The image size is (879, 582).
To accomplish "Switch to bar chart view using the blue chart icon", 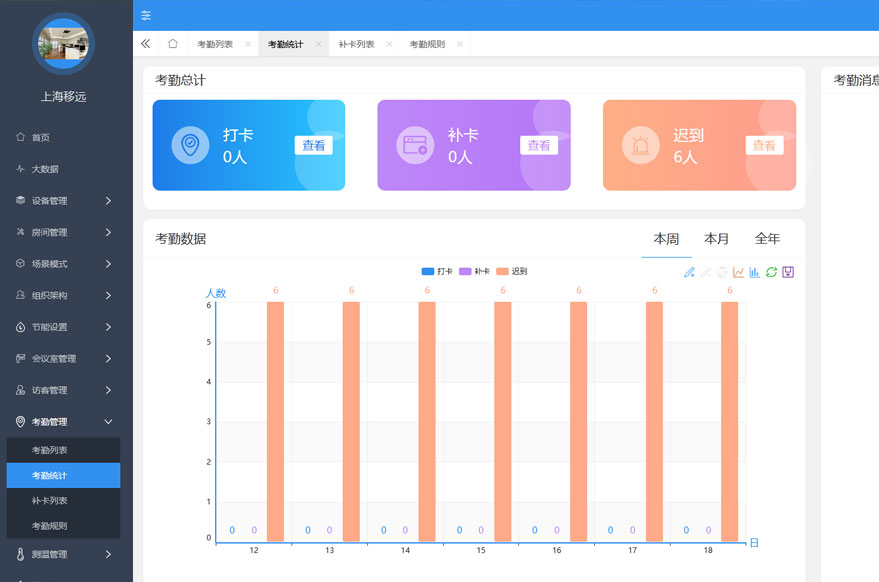I will pos(754,271).
